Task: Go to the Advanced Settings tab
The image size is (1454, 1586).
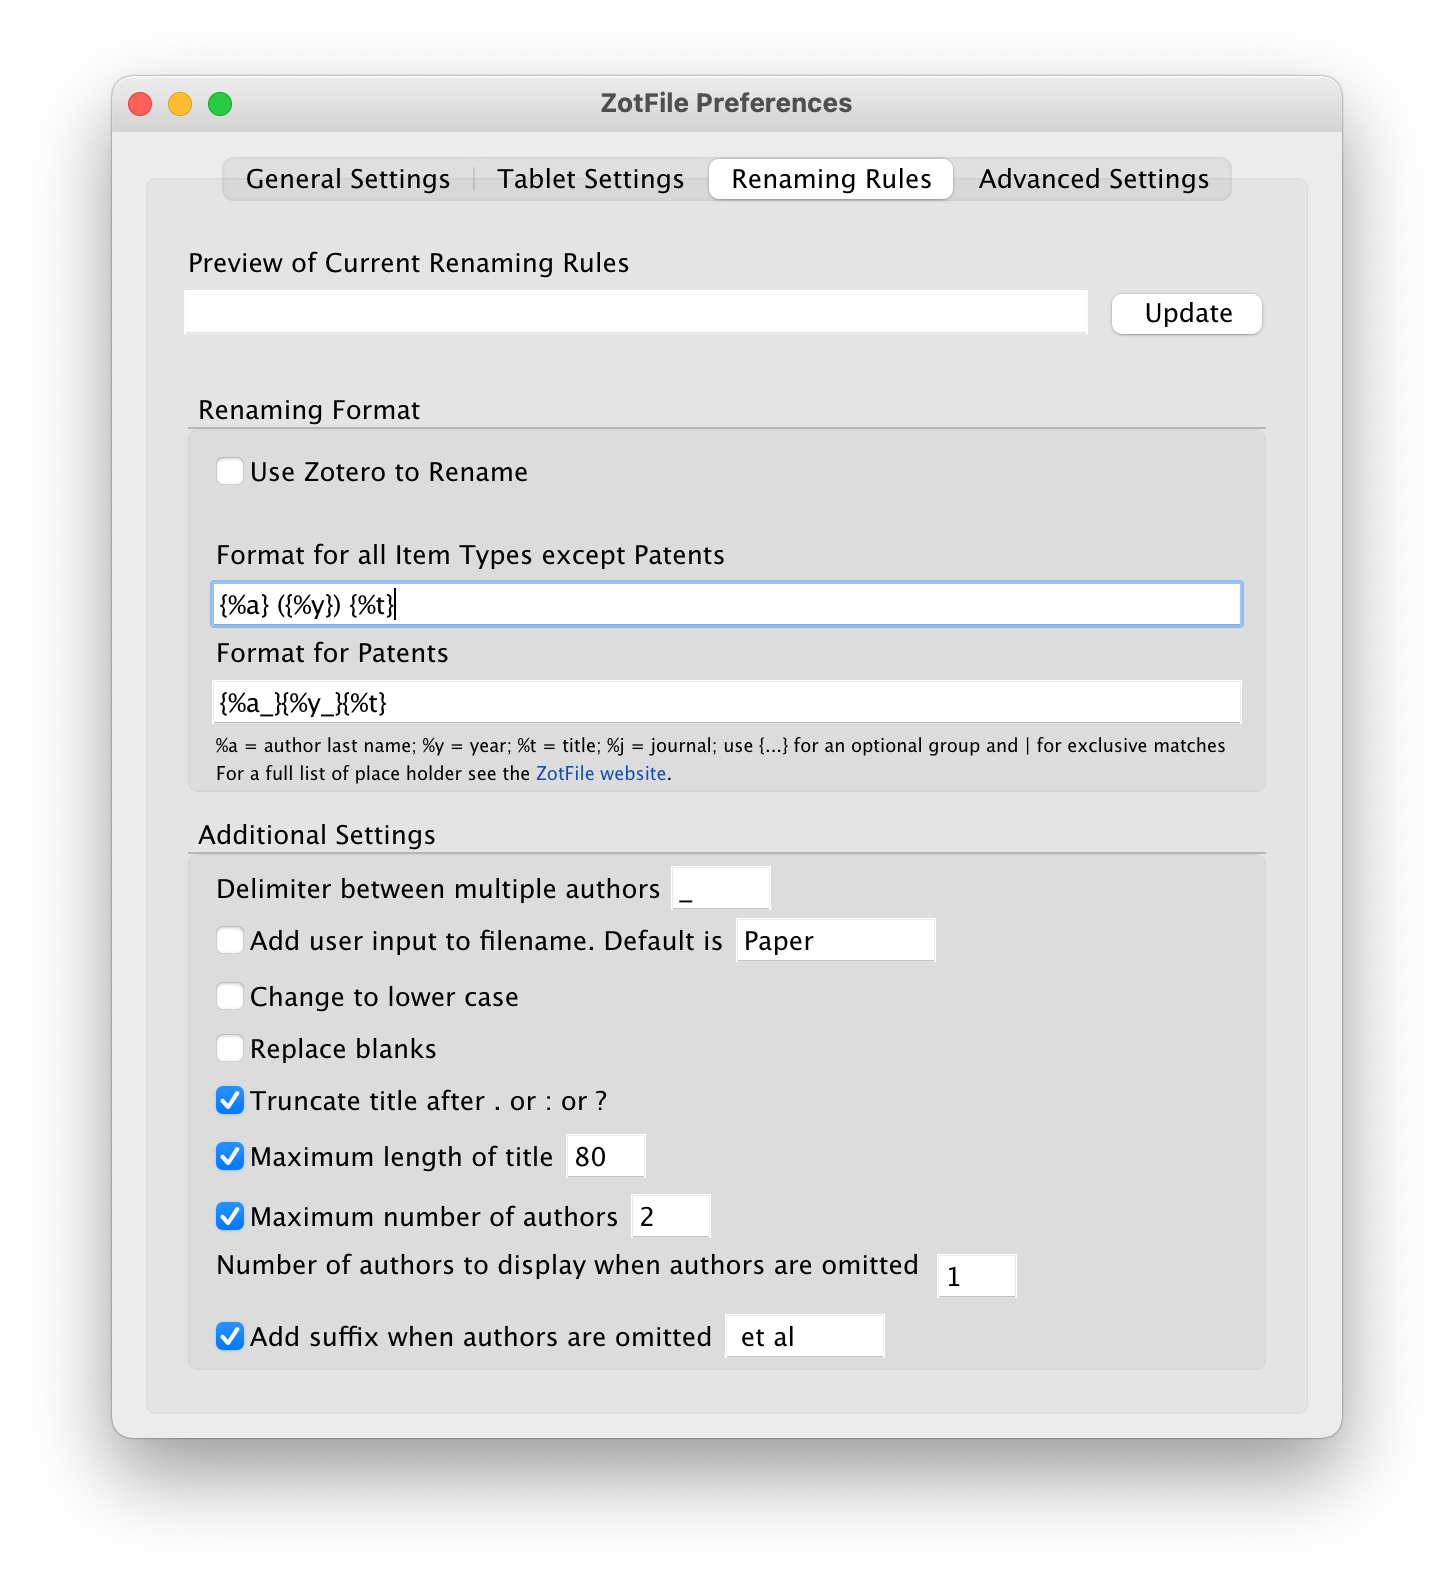Action: [1093, 179]
